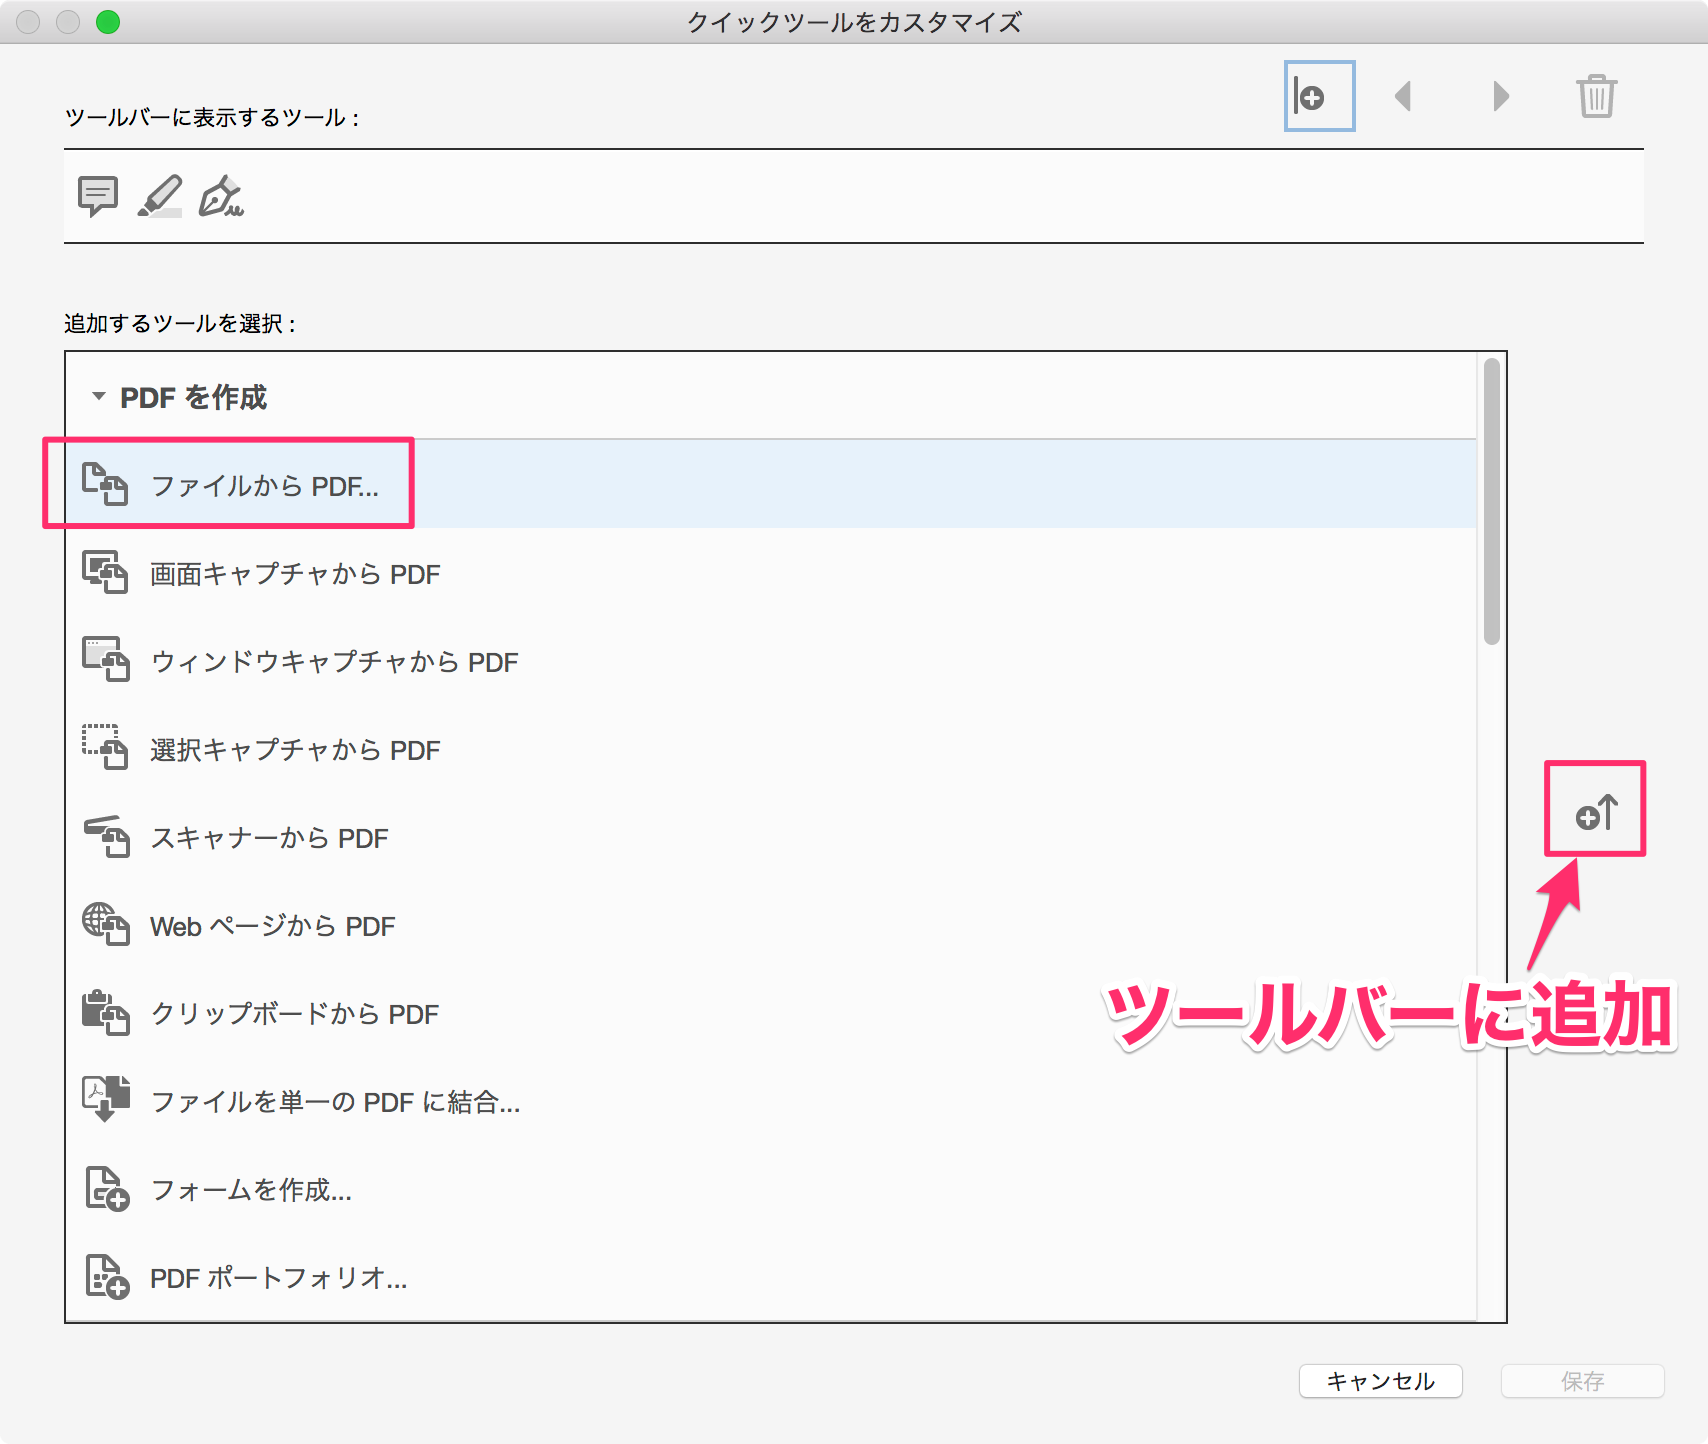Image resolution: width=1708 pixels, height=1444 pixels.
Task: Click the move right arrow icon
Action: tap(1500, 96)
